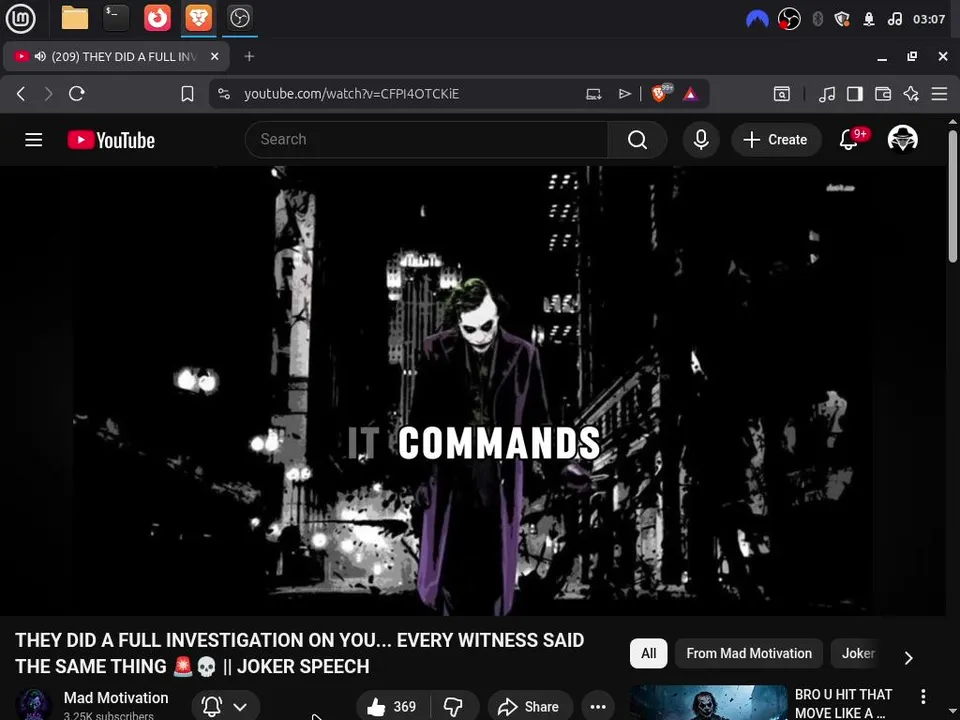
Task: Open the BRO U HIT THAT recommended thumbnail
Action: coord(708,703)
